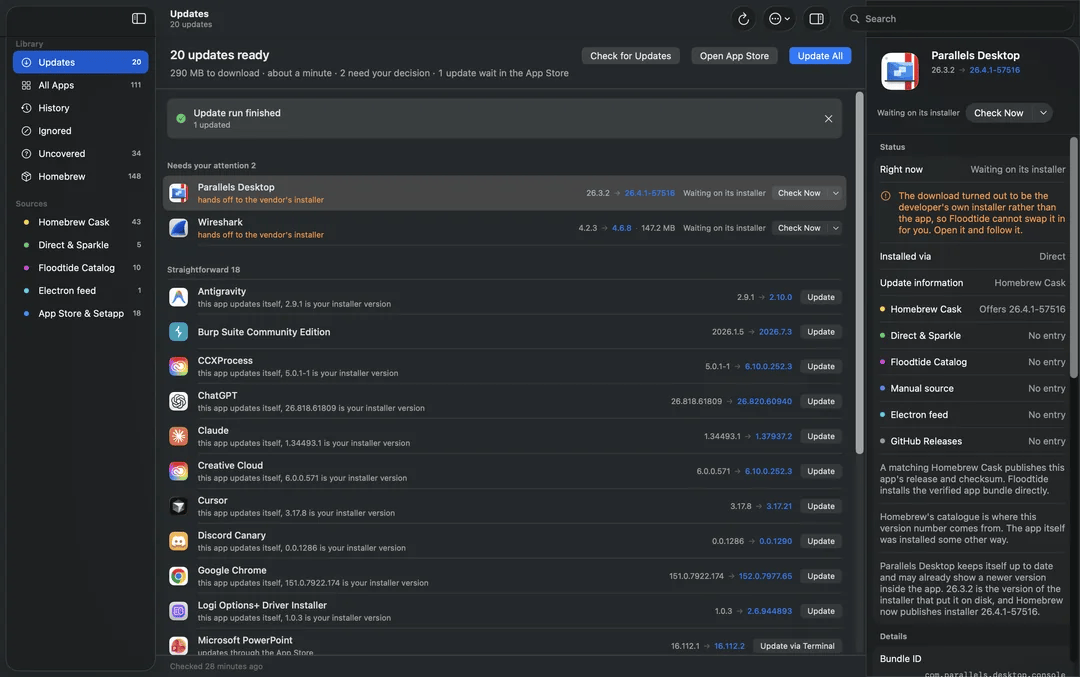The image size is (1080, 677).
Task: Click GitHub Releases row in inspector
Action: [972, 441]
